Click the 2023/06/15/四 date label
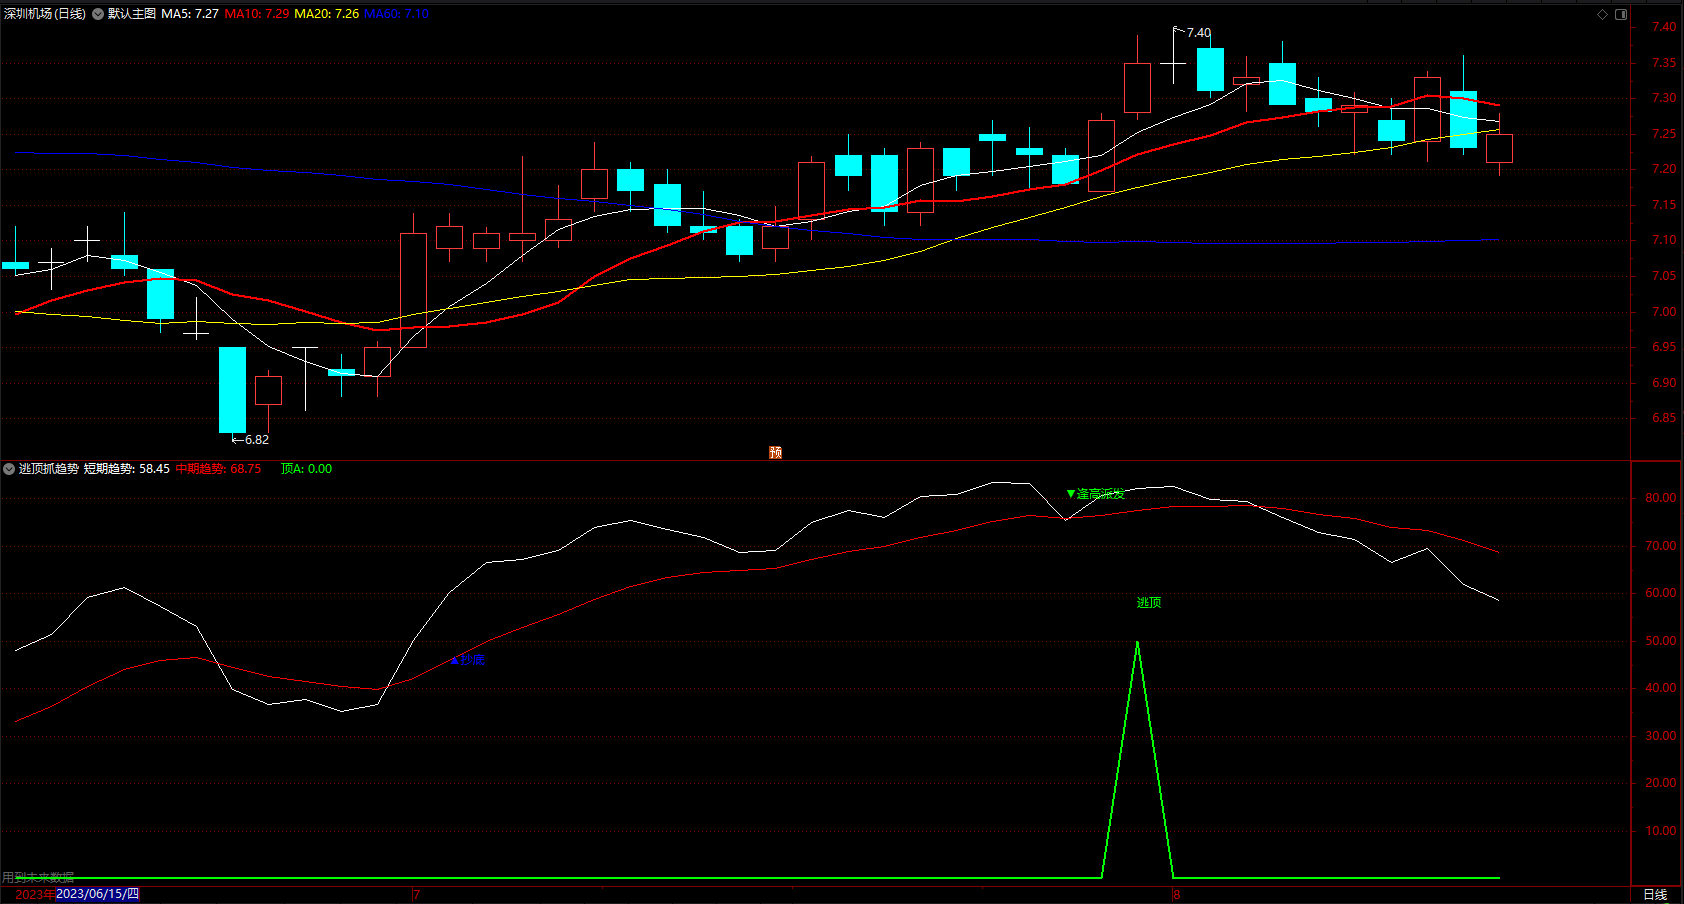This screenshot has height=904, width=1684. 98,894
